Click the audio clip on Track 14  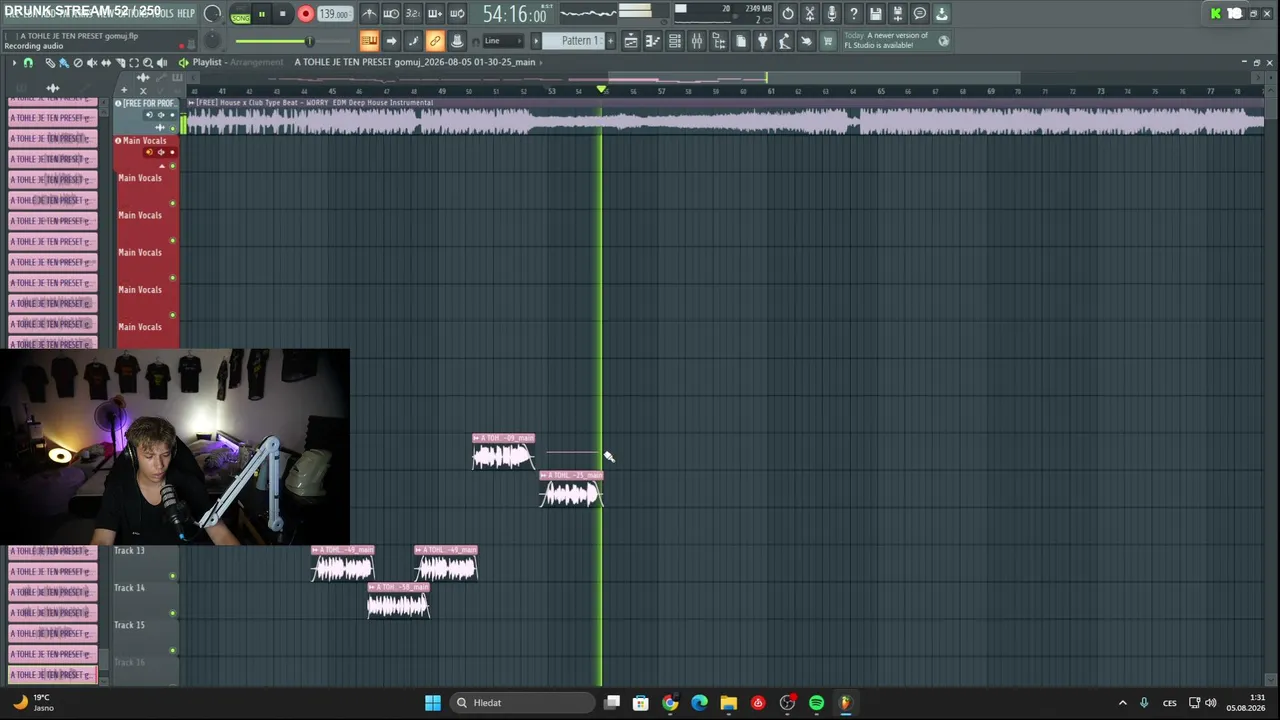[x=398, y=601]
